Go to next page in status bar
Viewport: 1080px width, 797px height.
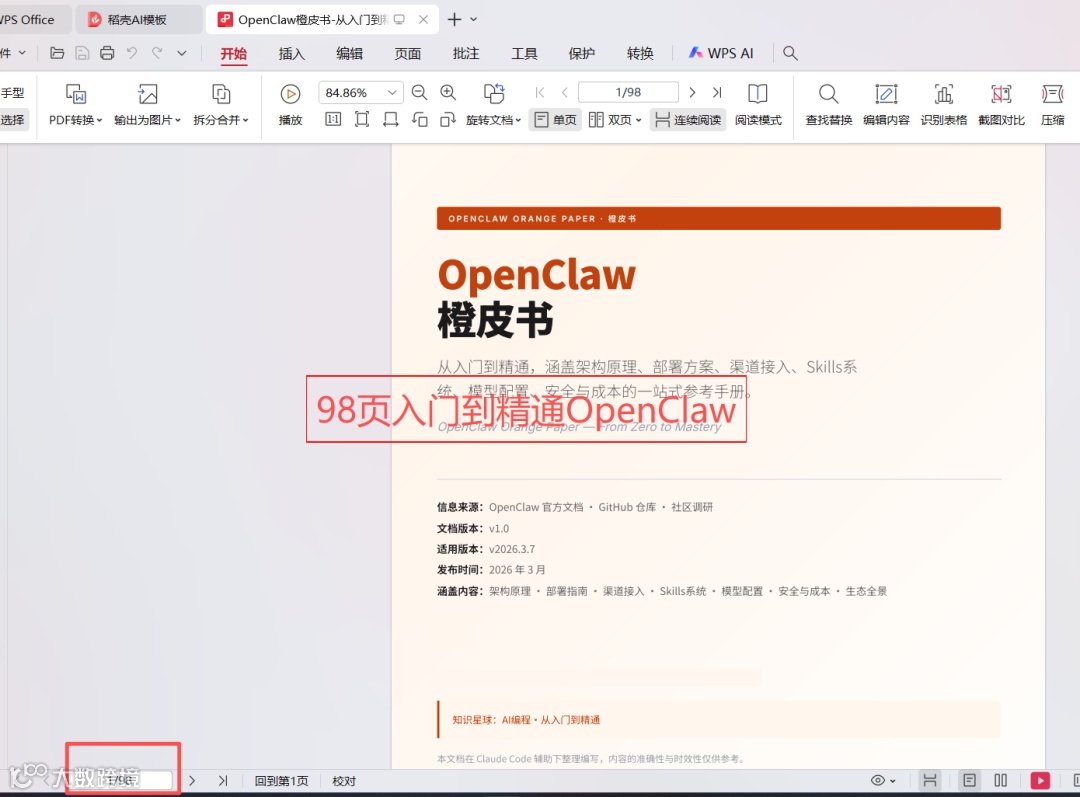[192, 780]
